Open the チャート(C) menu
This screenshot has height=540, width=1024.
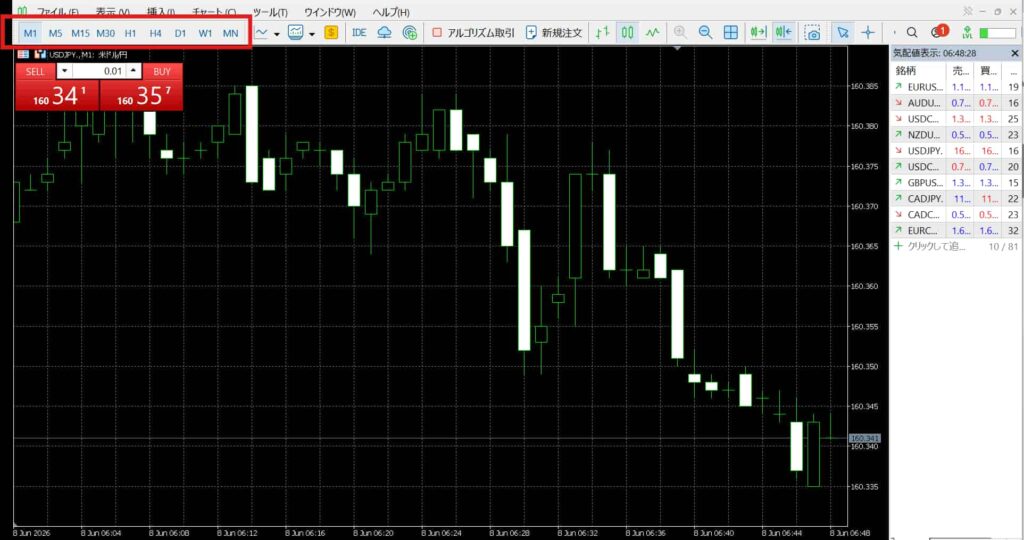coord(214,12)
